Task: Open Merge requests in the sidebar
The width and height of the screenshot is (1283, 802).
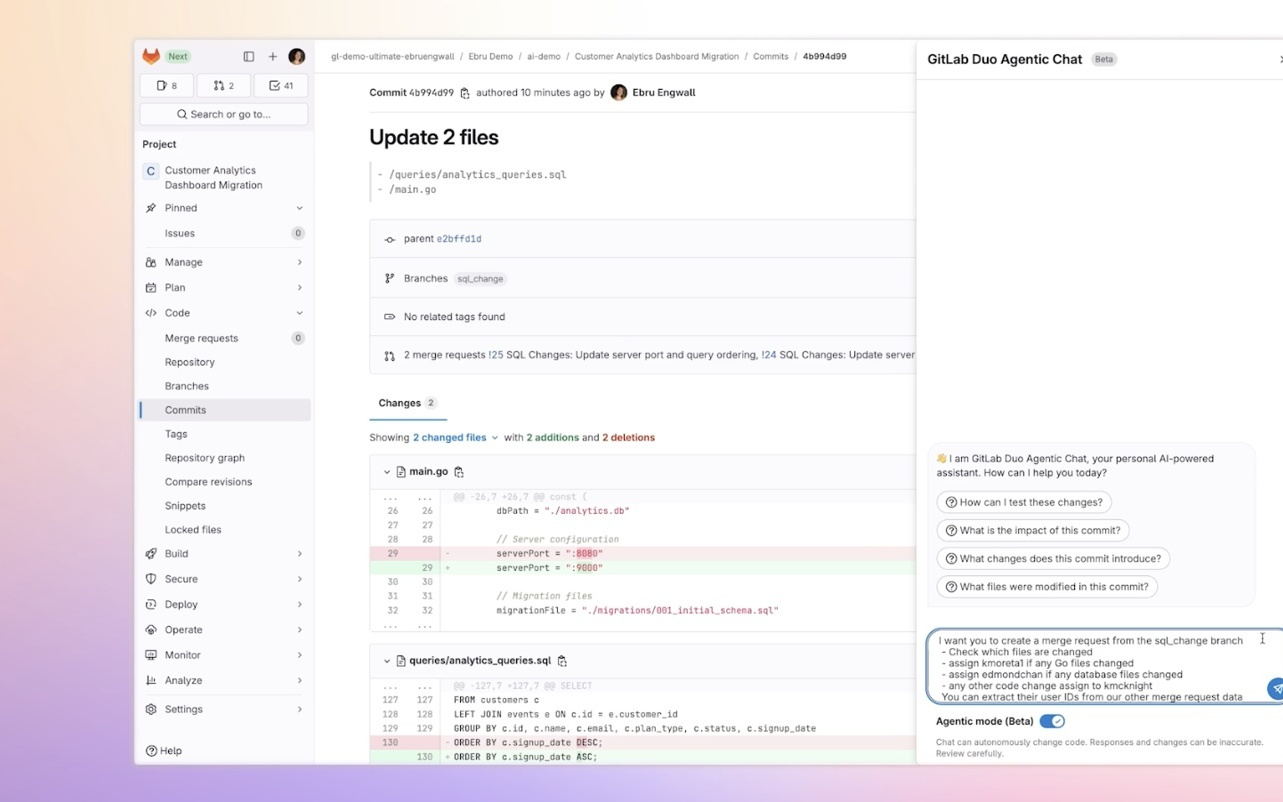Action: pos(224,338)
